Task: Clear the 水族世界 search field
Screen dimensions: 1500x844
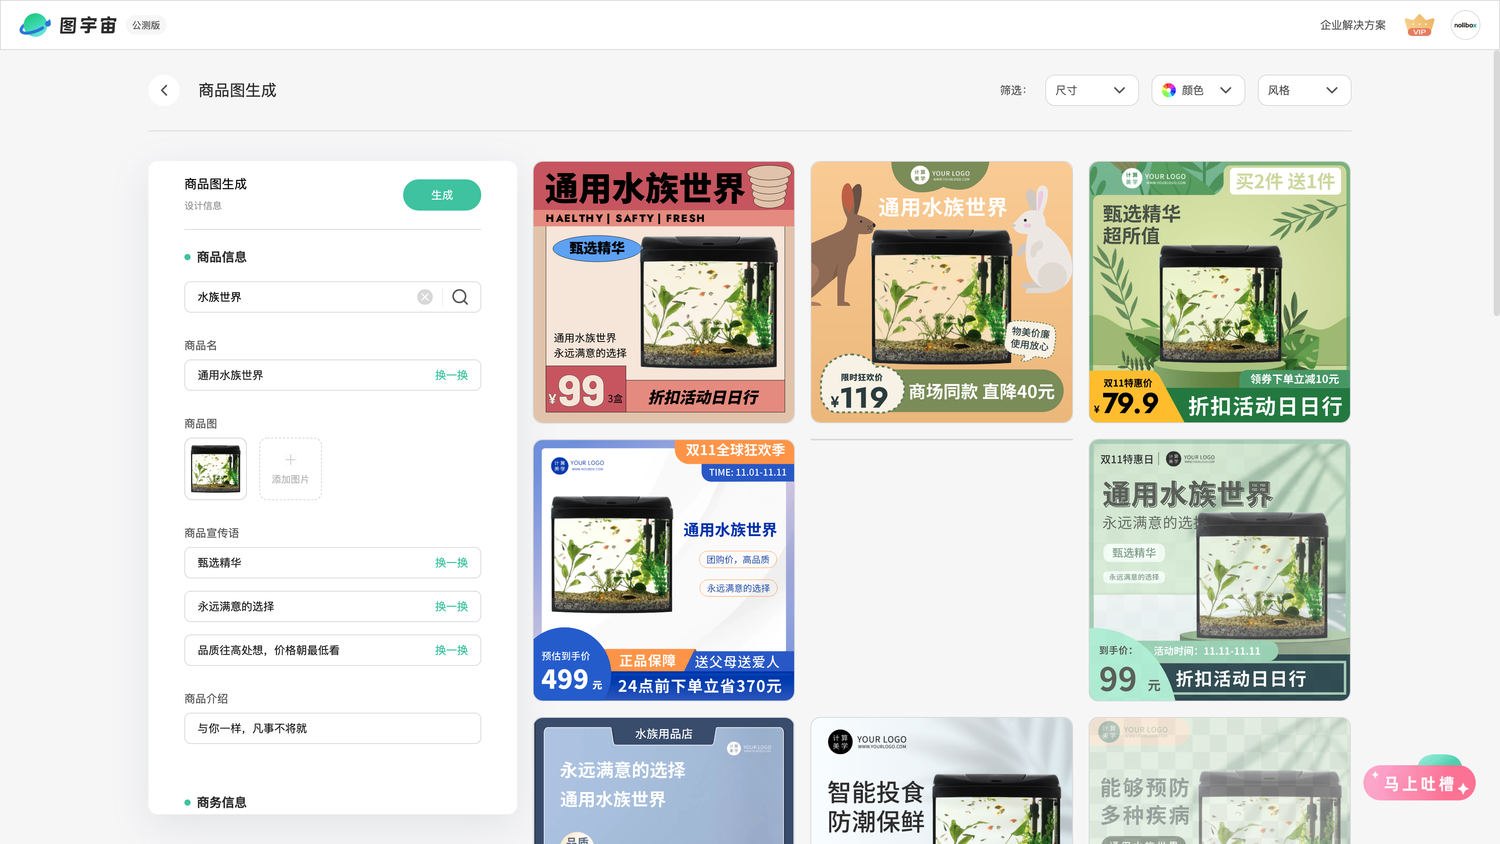Action: 425,297
